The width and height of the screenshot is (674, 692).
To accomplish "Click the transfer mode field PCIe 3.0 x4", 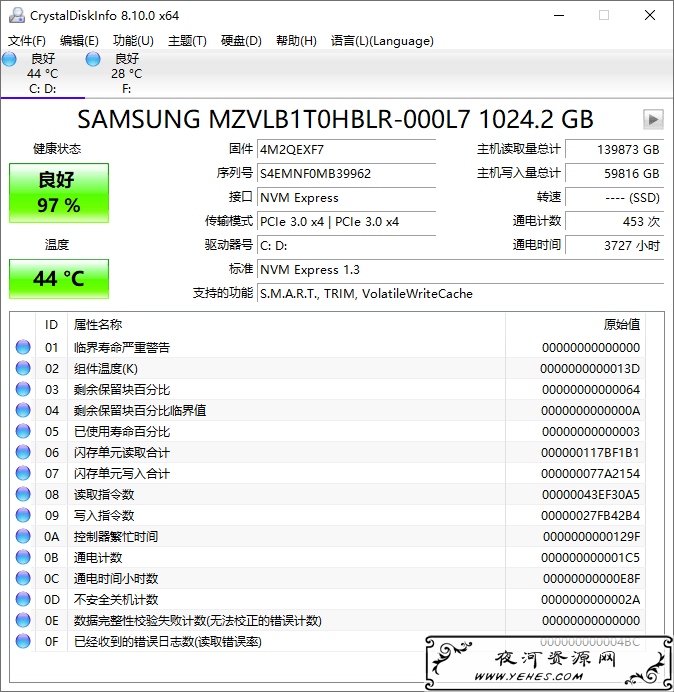I will pos(346,222).
